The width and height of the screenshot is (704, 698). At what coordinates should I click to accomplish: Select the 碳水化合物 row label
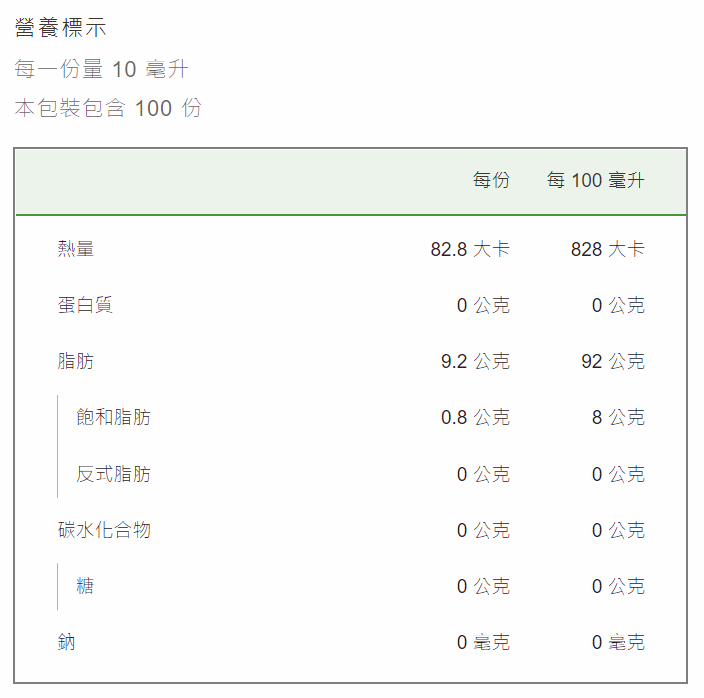(x=104, y=530)
